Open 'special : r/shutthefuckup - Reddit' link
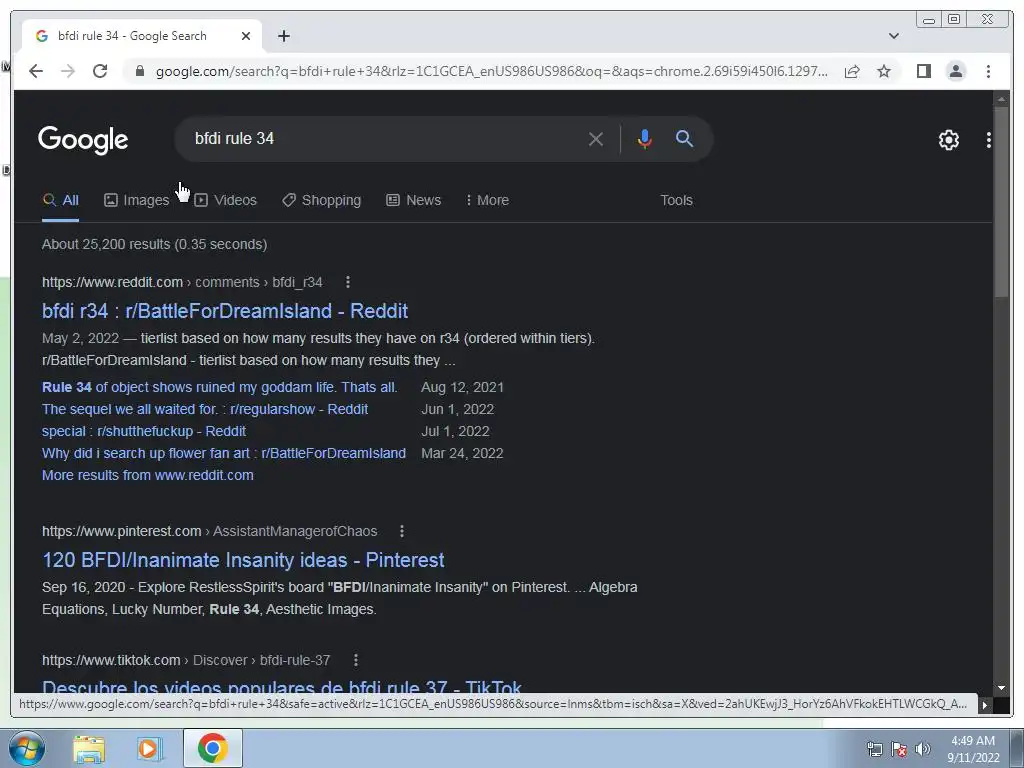The image size is (1024, 768). [x=144, y=432]
